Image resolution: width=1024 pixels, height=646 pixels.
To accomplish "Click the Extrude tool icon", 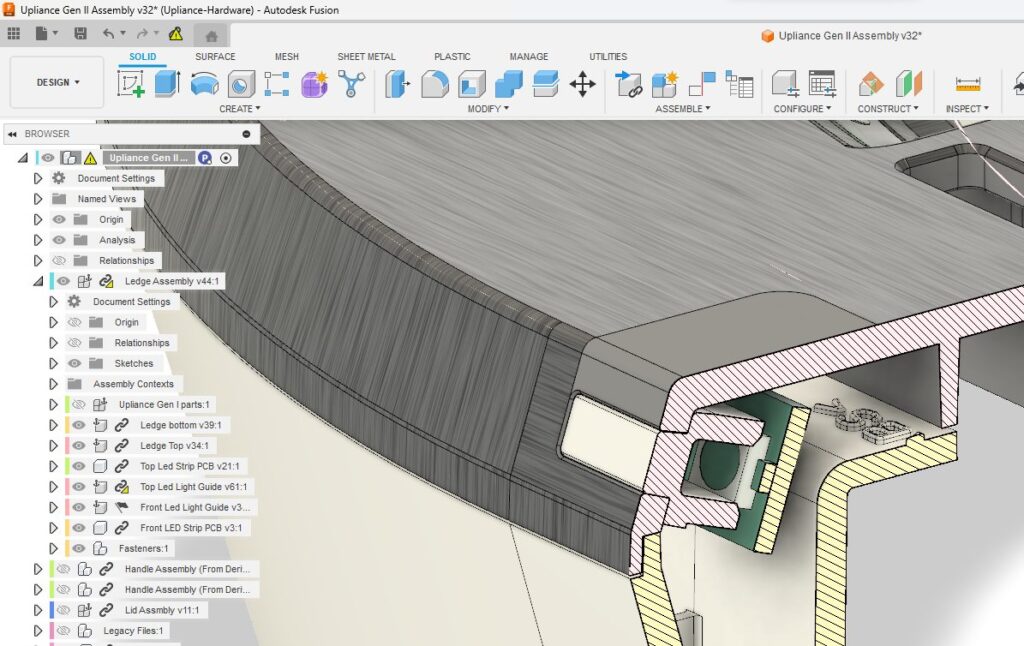I will click(x=167, y=84).
